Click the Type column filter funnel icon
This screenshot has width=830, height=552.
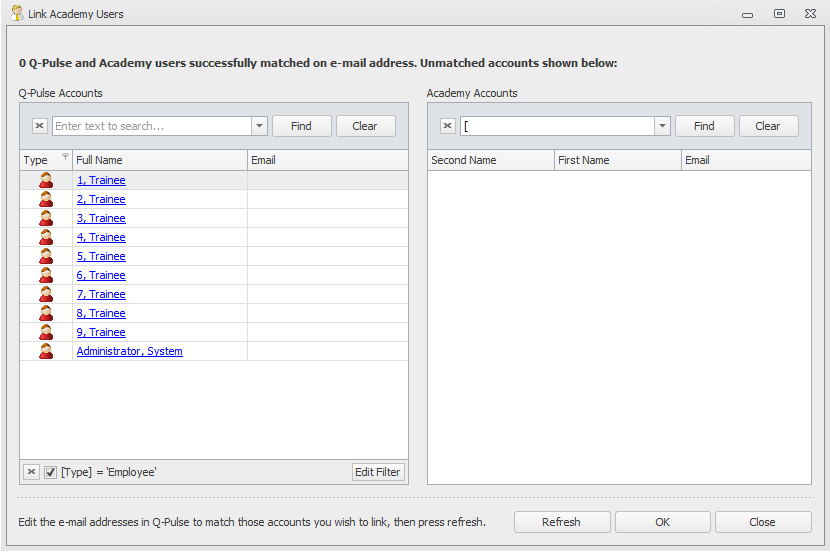(x=65, y=157)
